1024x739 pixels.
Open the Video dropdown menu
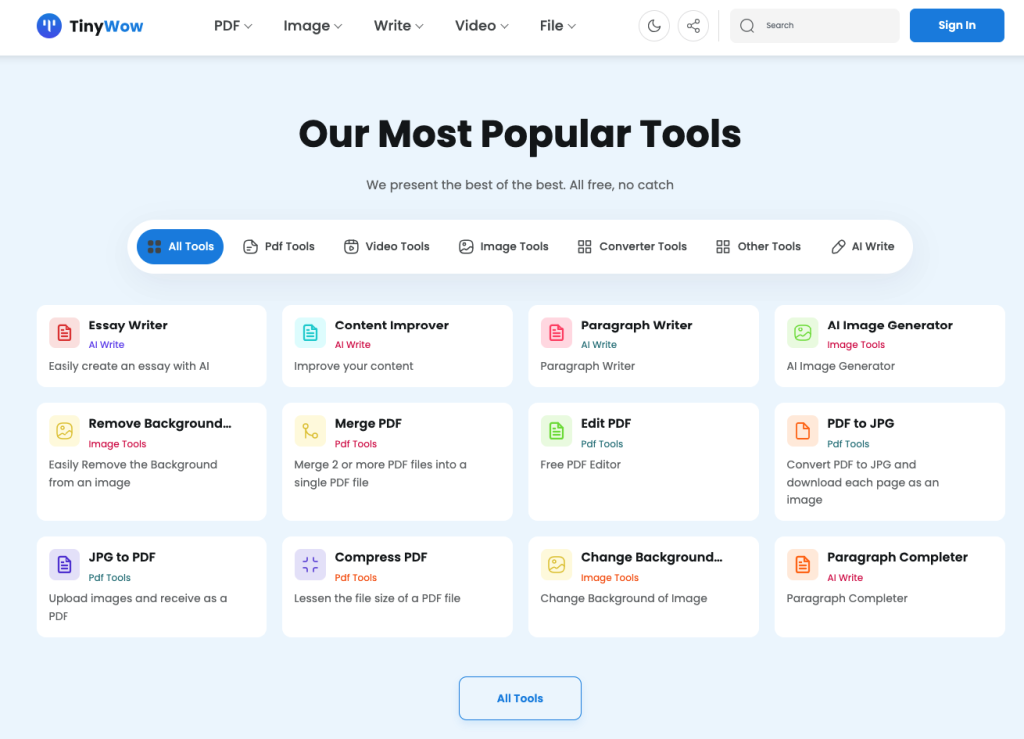[481, 25]
